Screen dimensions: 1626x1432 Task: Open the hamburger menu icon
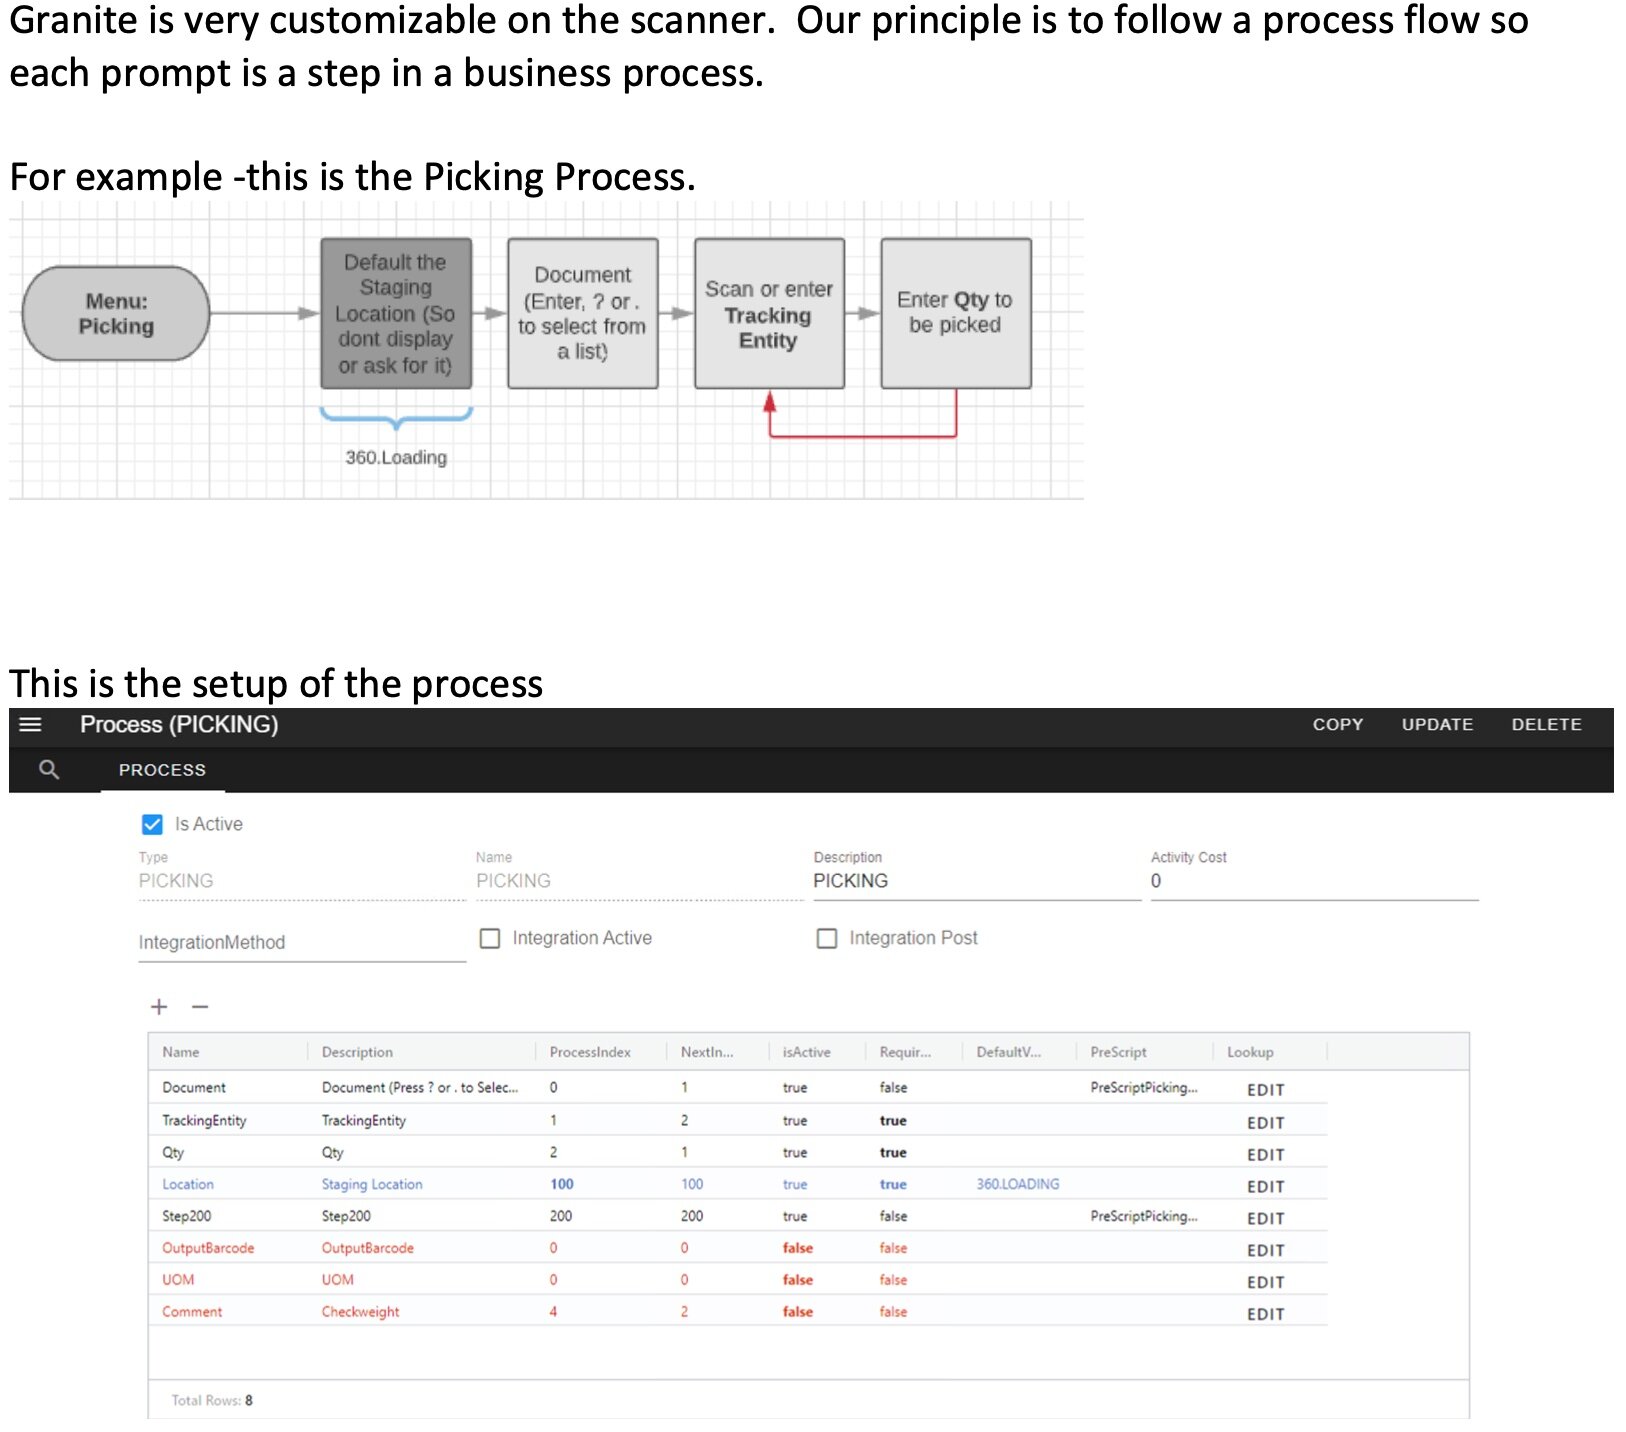click(31, 725)
